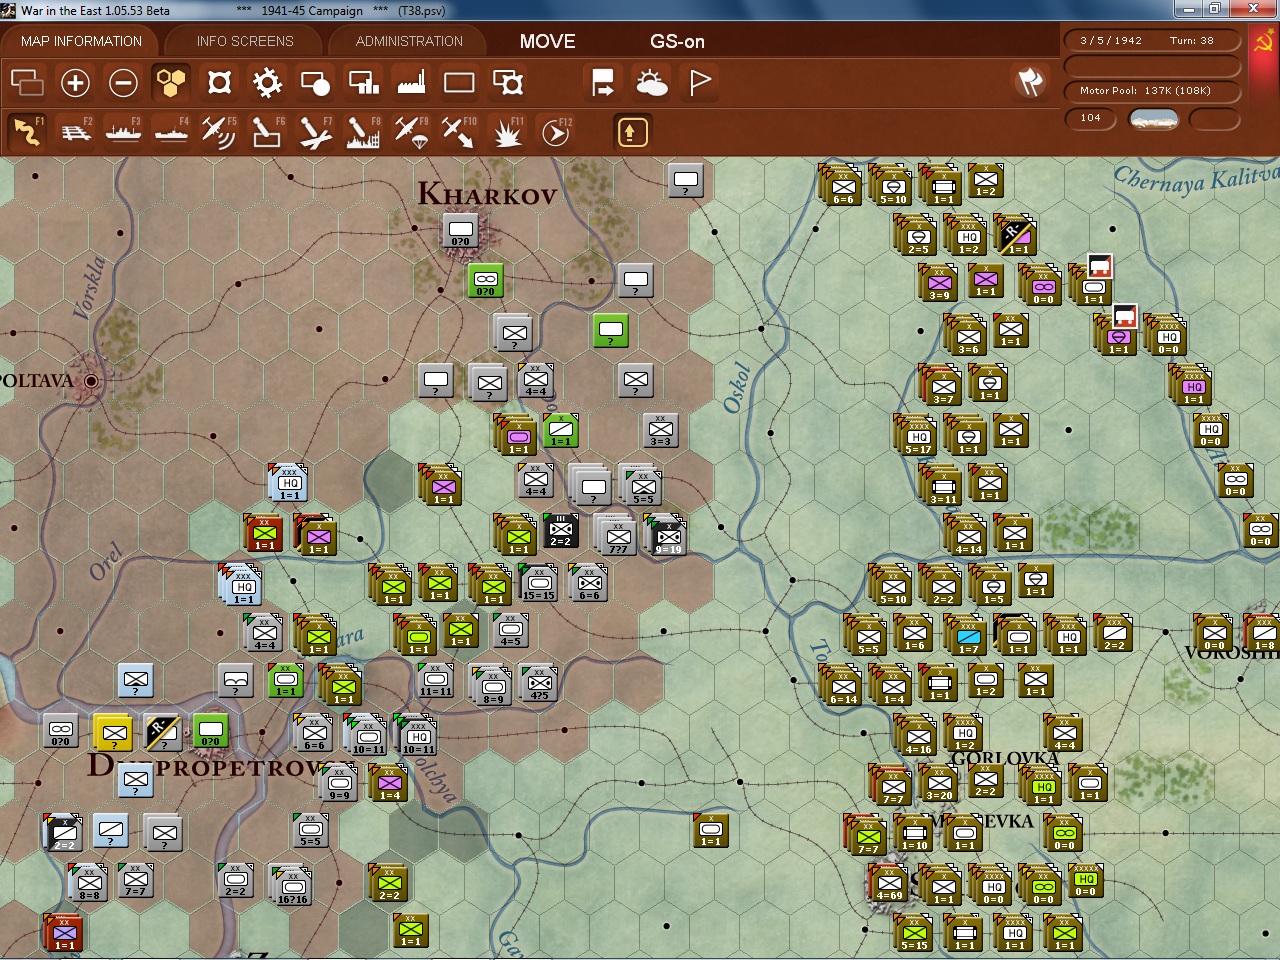This screenshot has height=960, width=1280.
Task: Select the F4 ship mode icon
Action: (x=171, y=132)
